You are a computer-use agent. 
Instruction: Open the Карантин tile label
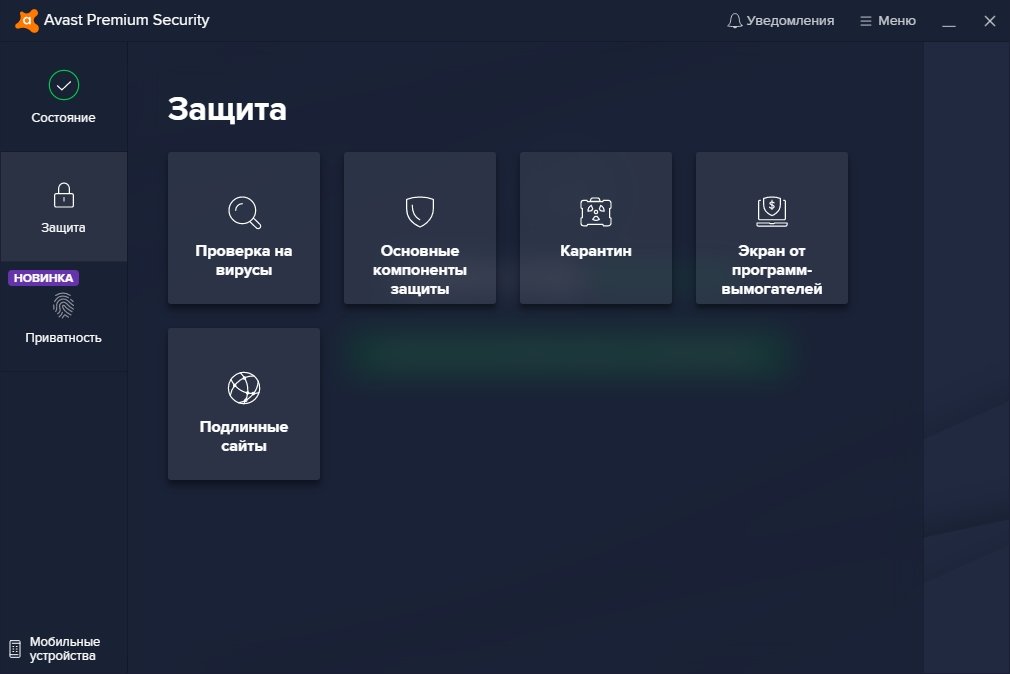coord(596,251)
